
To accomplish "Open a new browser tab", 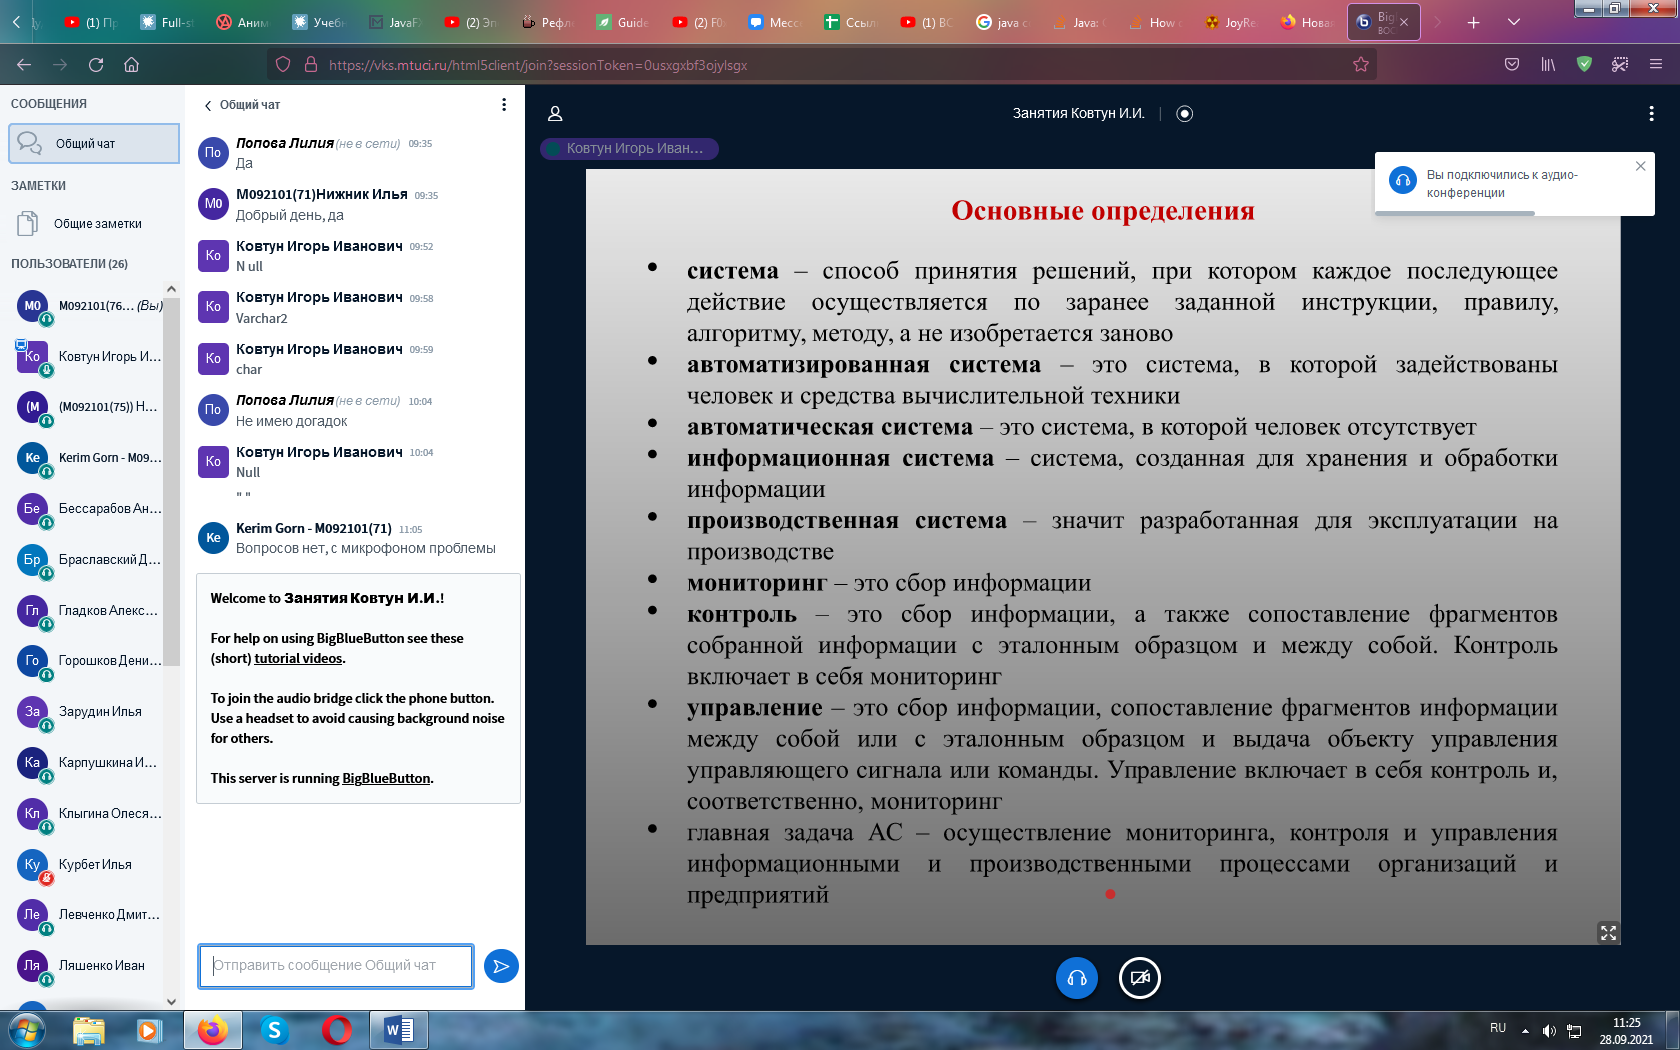I will tap(1474, 22).
